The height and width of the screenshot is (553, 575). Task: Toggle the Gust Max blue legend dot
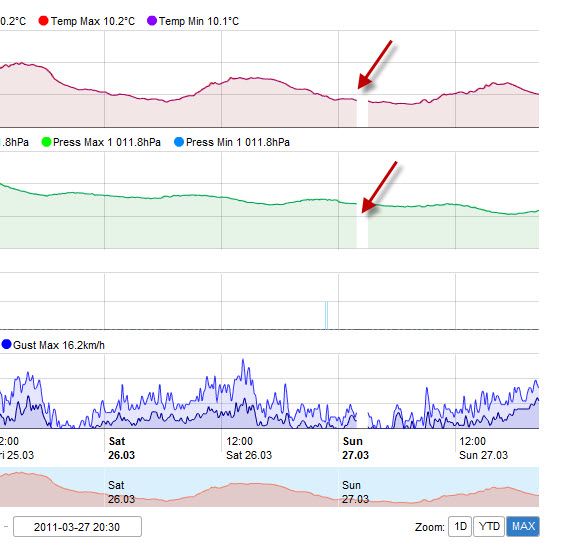tap(6, 344)
